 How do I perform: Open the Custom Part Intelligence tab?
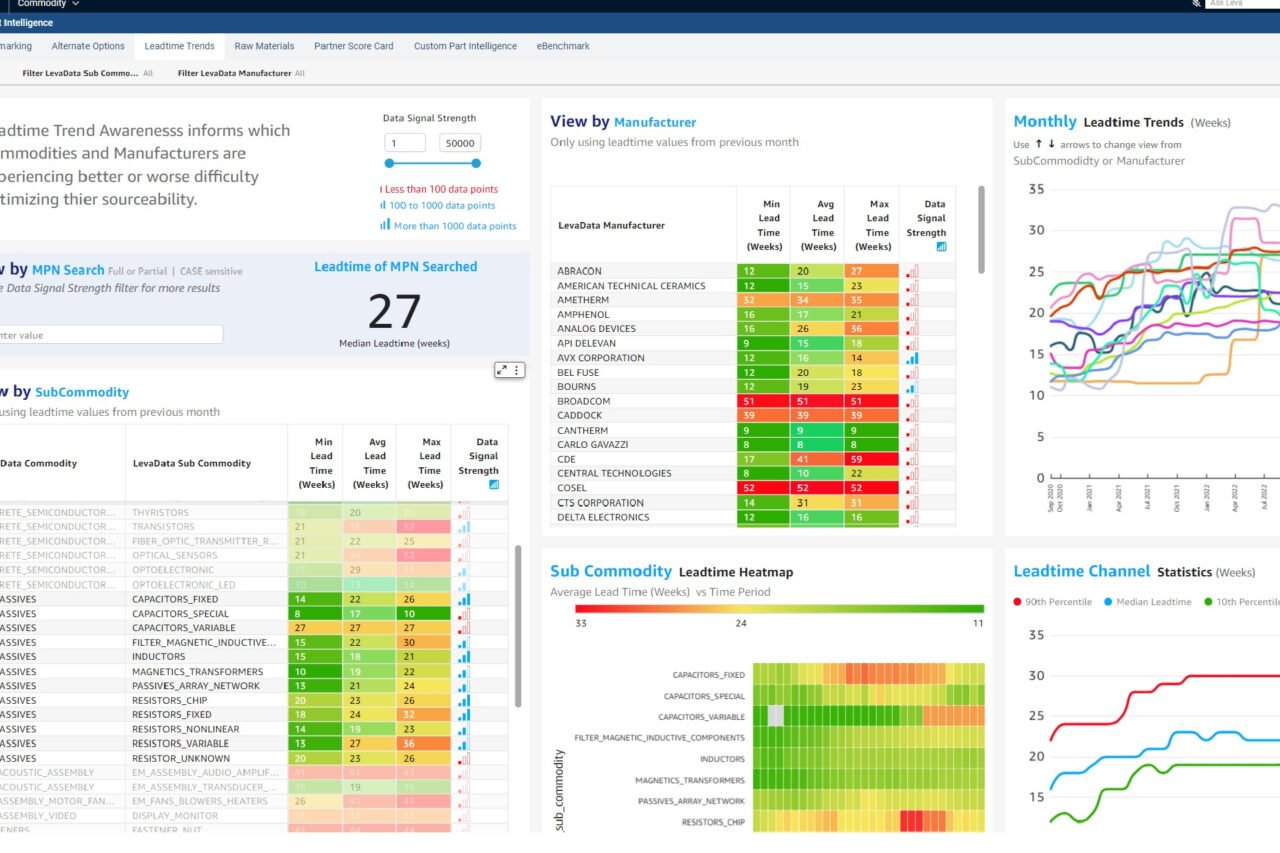click(465, 46)
